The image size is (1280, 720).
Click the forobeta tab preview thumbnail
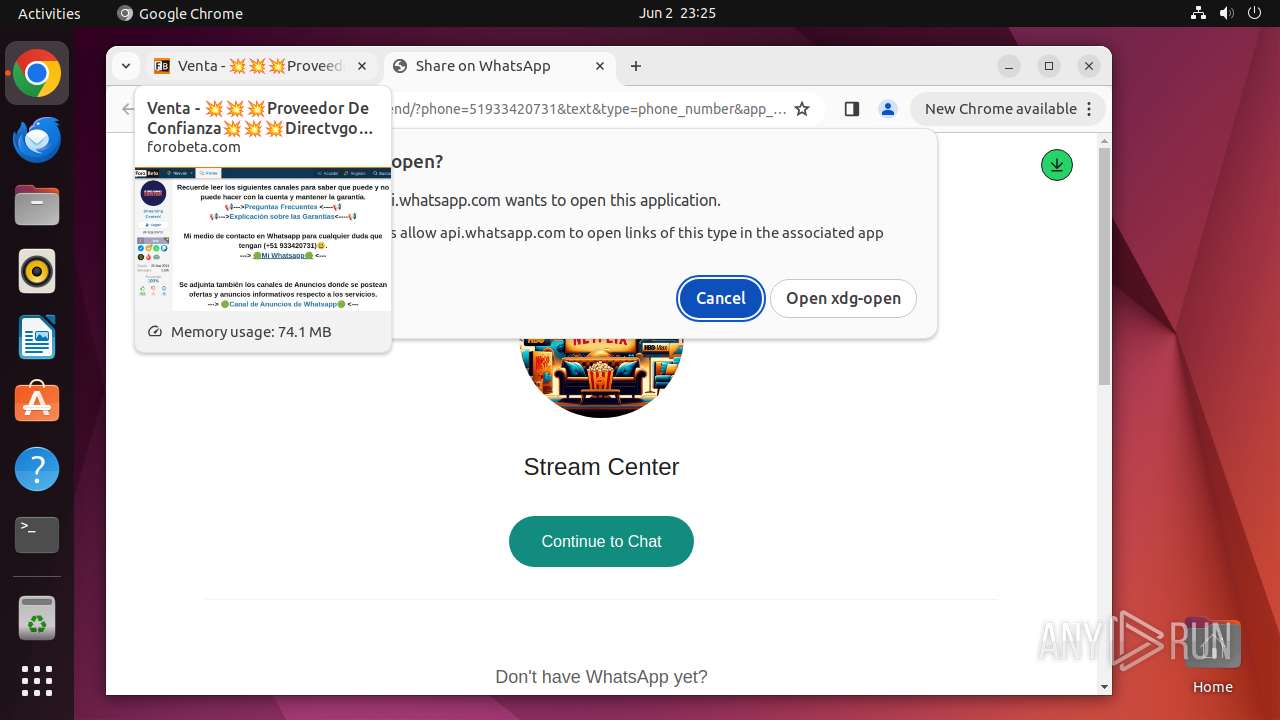pos(263,239)
